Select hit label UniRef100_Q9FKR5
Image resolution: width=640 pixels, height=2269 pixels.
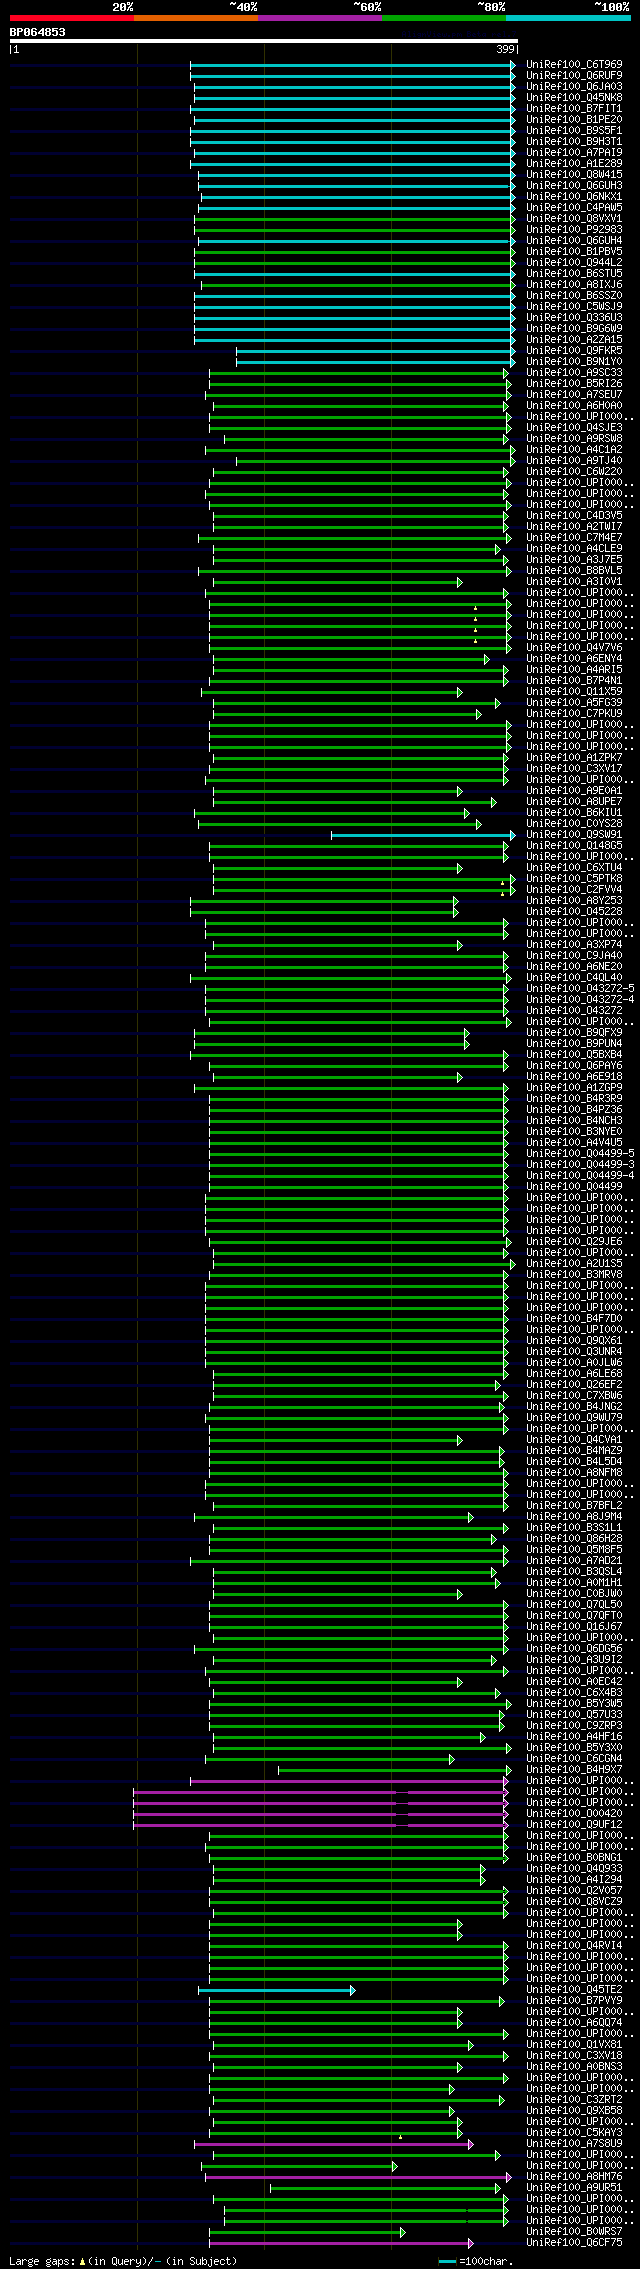pos(574,351)
